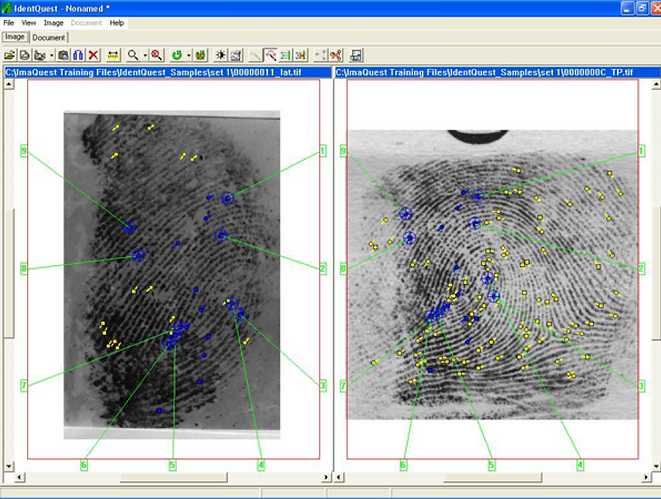Image resolution: width=661 pixels, height=499 pixels.
Task: Click the save chart image icon
Action: tap(356, 55)
